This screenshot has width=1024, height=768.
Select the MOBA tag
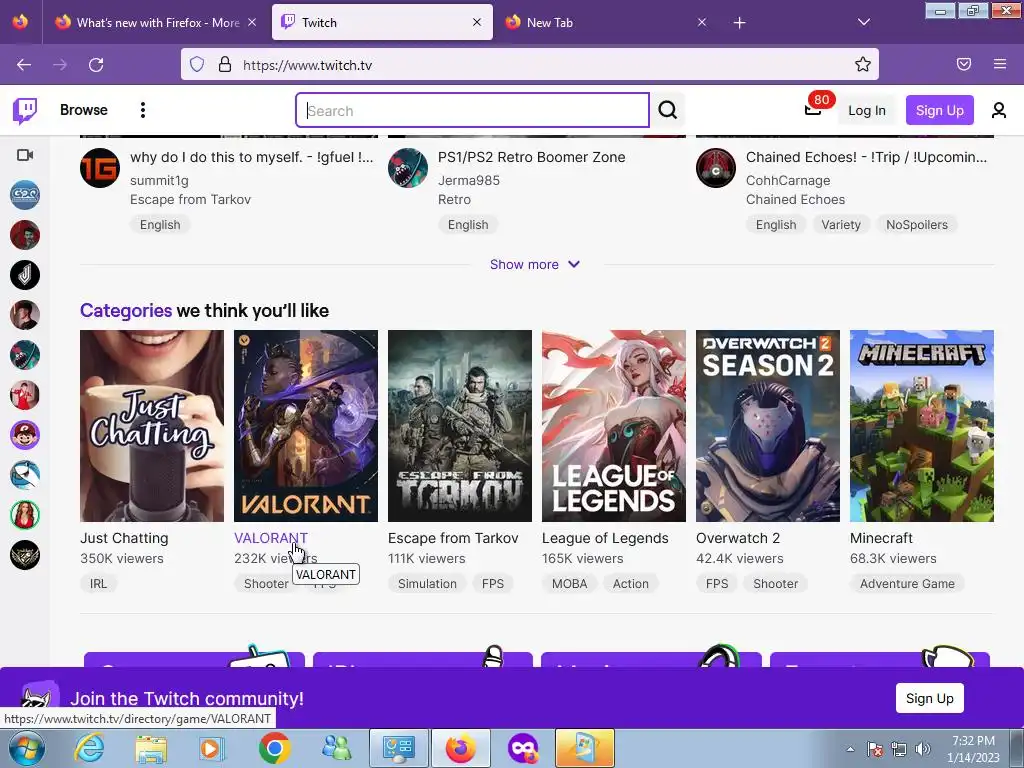[569, 583]
